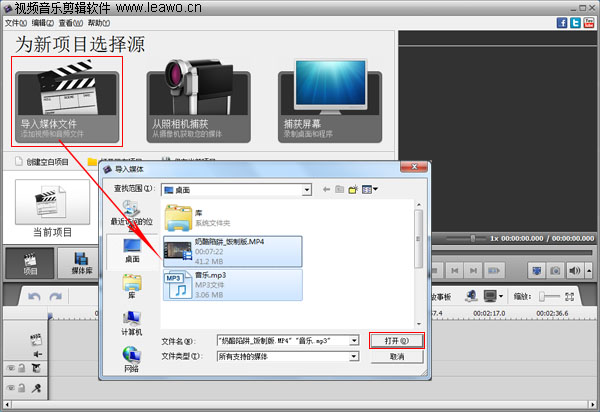
Task: Create a new folder in import dialog
Action: tap(353, 189)
